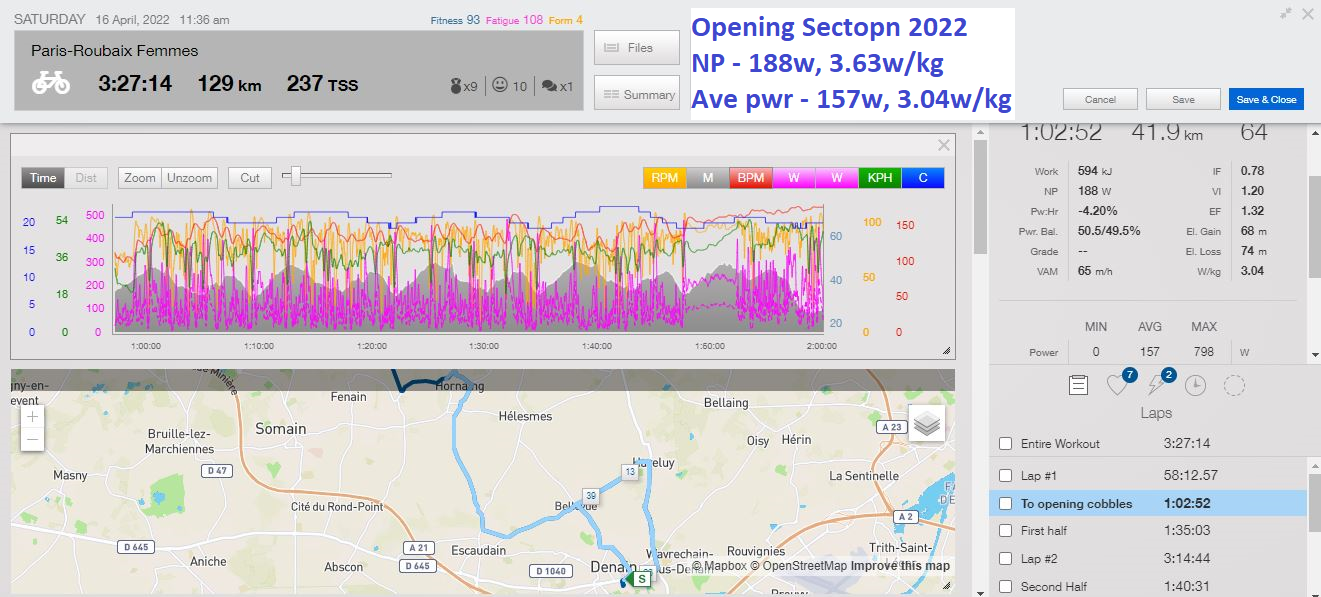The image size is (1321, 597).
Task: Click the Improve this map link
Action: [900, 566]
